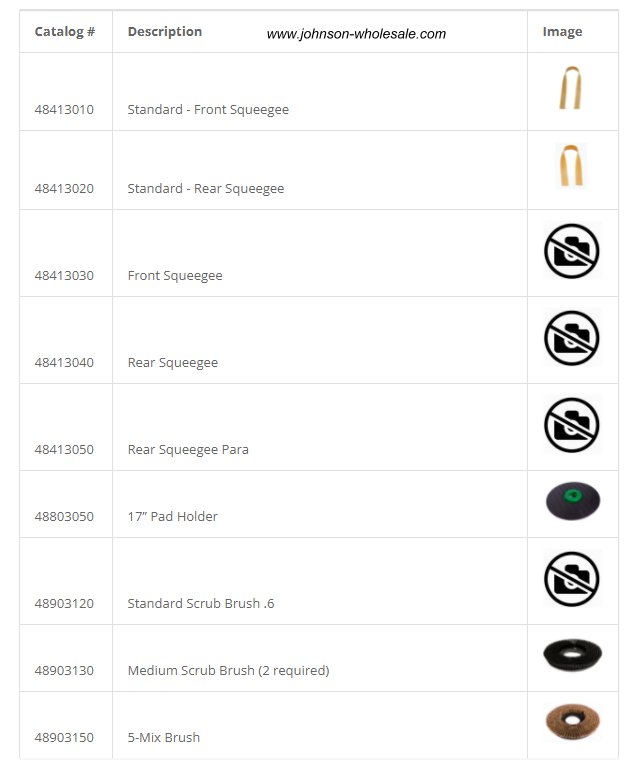Select catalog number 48413020
638x762 pixels.
pyautogui.click(x=64, y=189)
